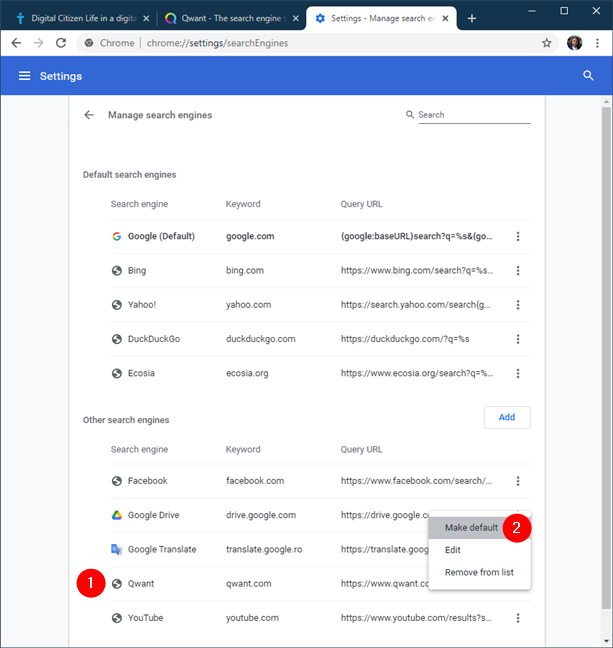Click the browser forward arrow

point(38,43)
